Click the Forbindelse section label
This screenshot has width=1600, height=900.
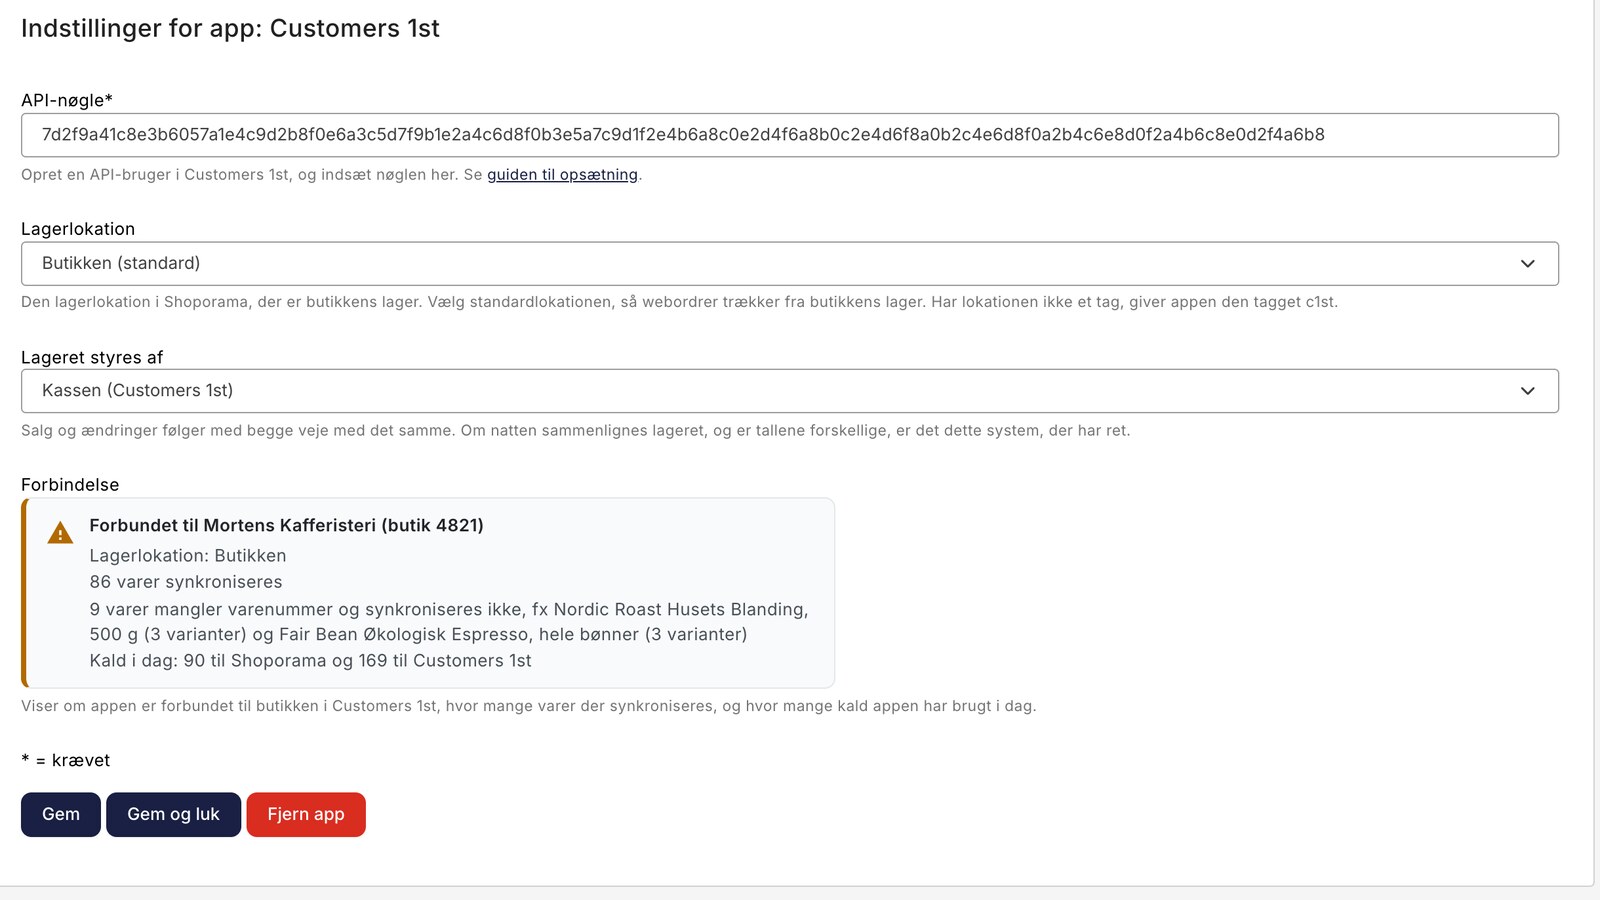70,485
